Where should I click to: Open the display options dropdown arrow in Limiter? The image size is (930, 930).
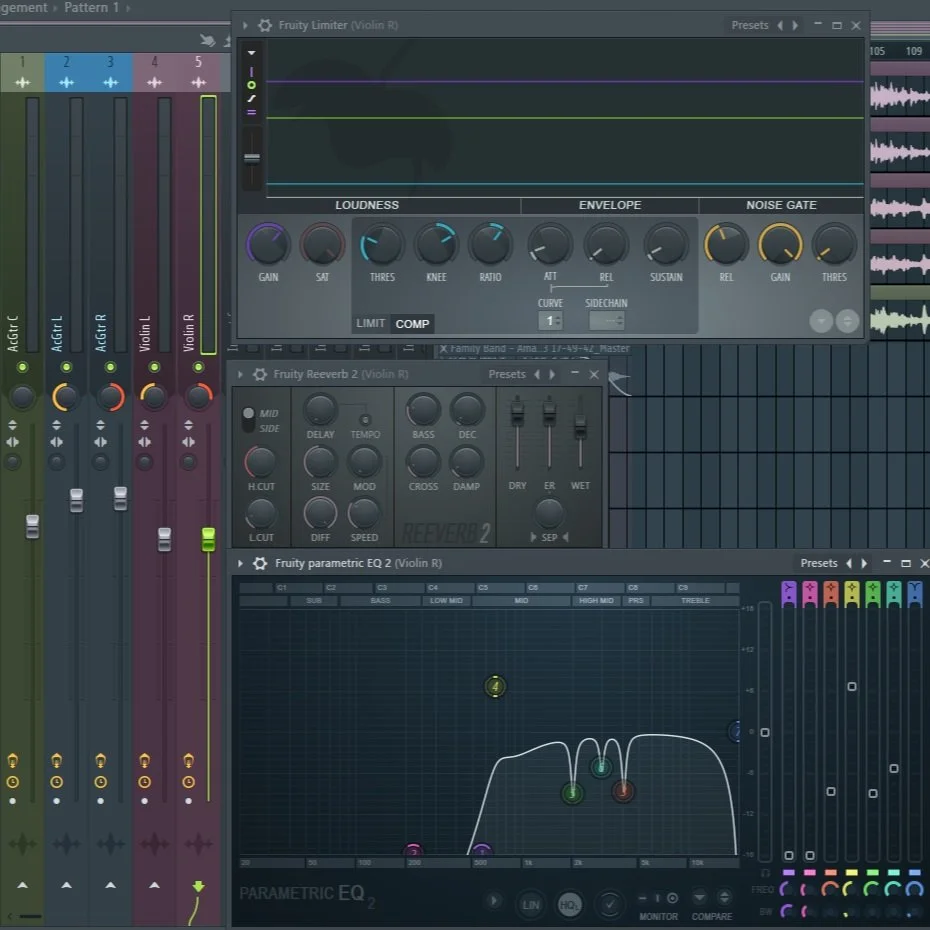click(251, 53)
